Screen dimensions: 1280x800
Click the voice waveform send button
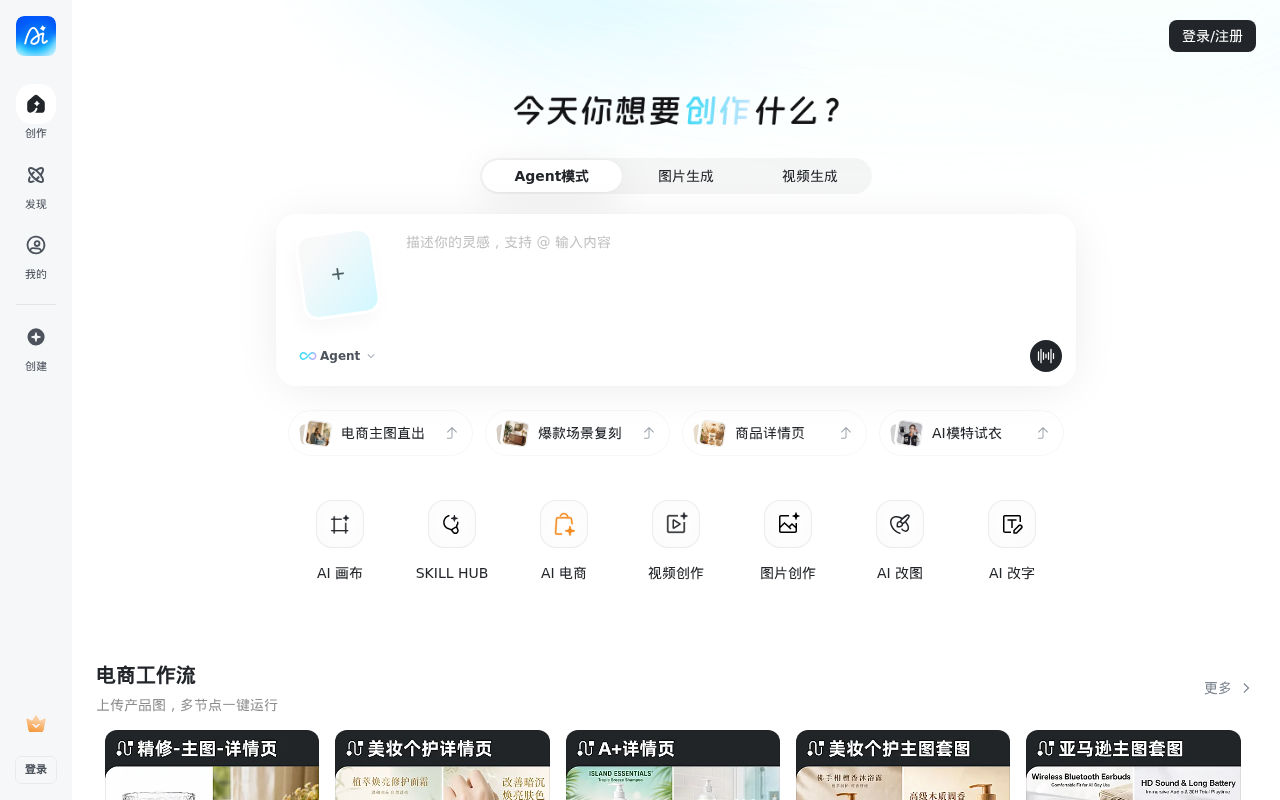1046,356
